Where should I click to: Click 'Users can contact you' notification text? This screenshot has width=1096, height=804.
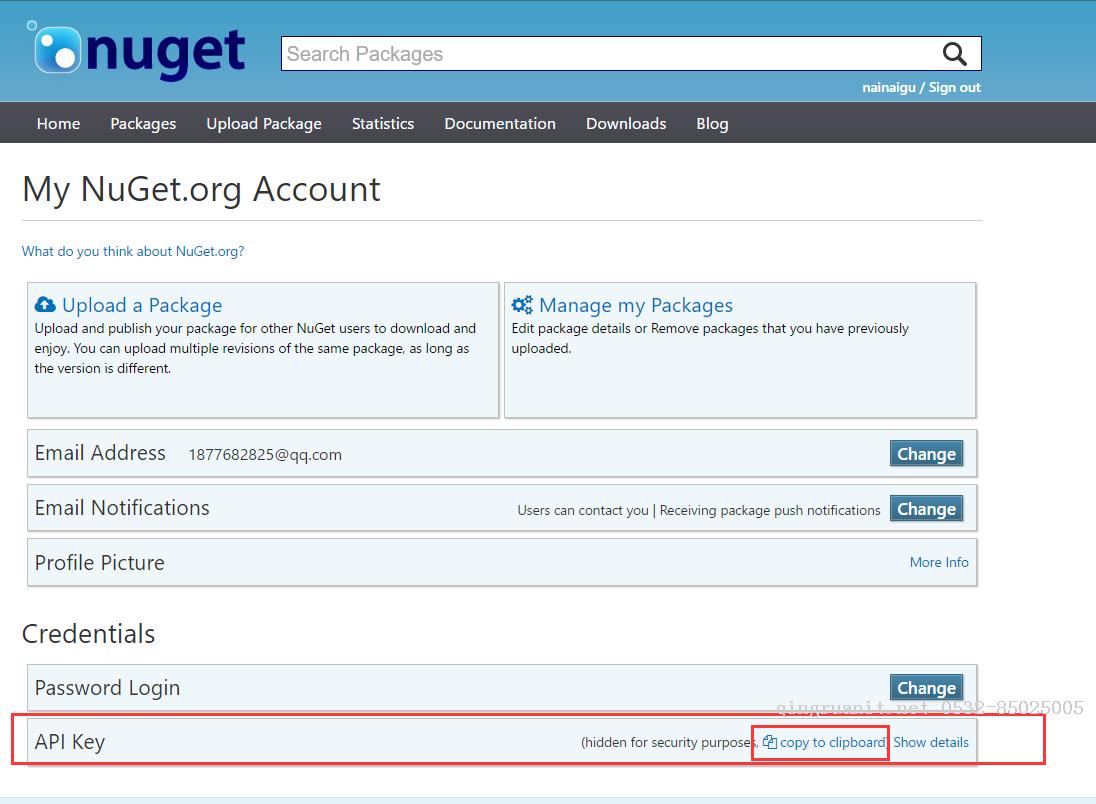583,510
